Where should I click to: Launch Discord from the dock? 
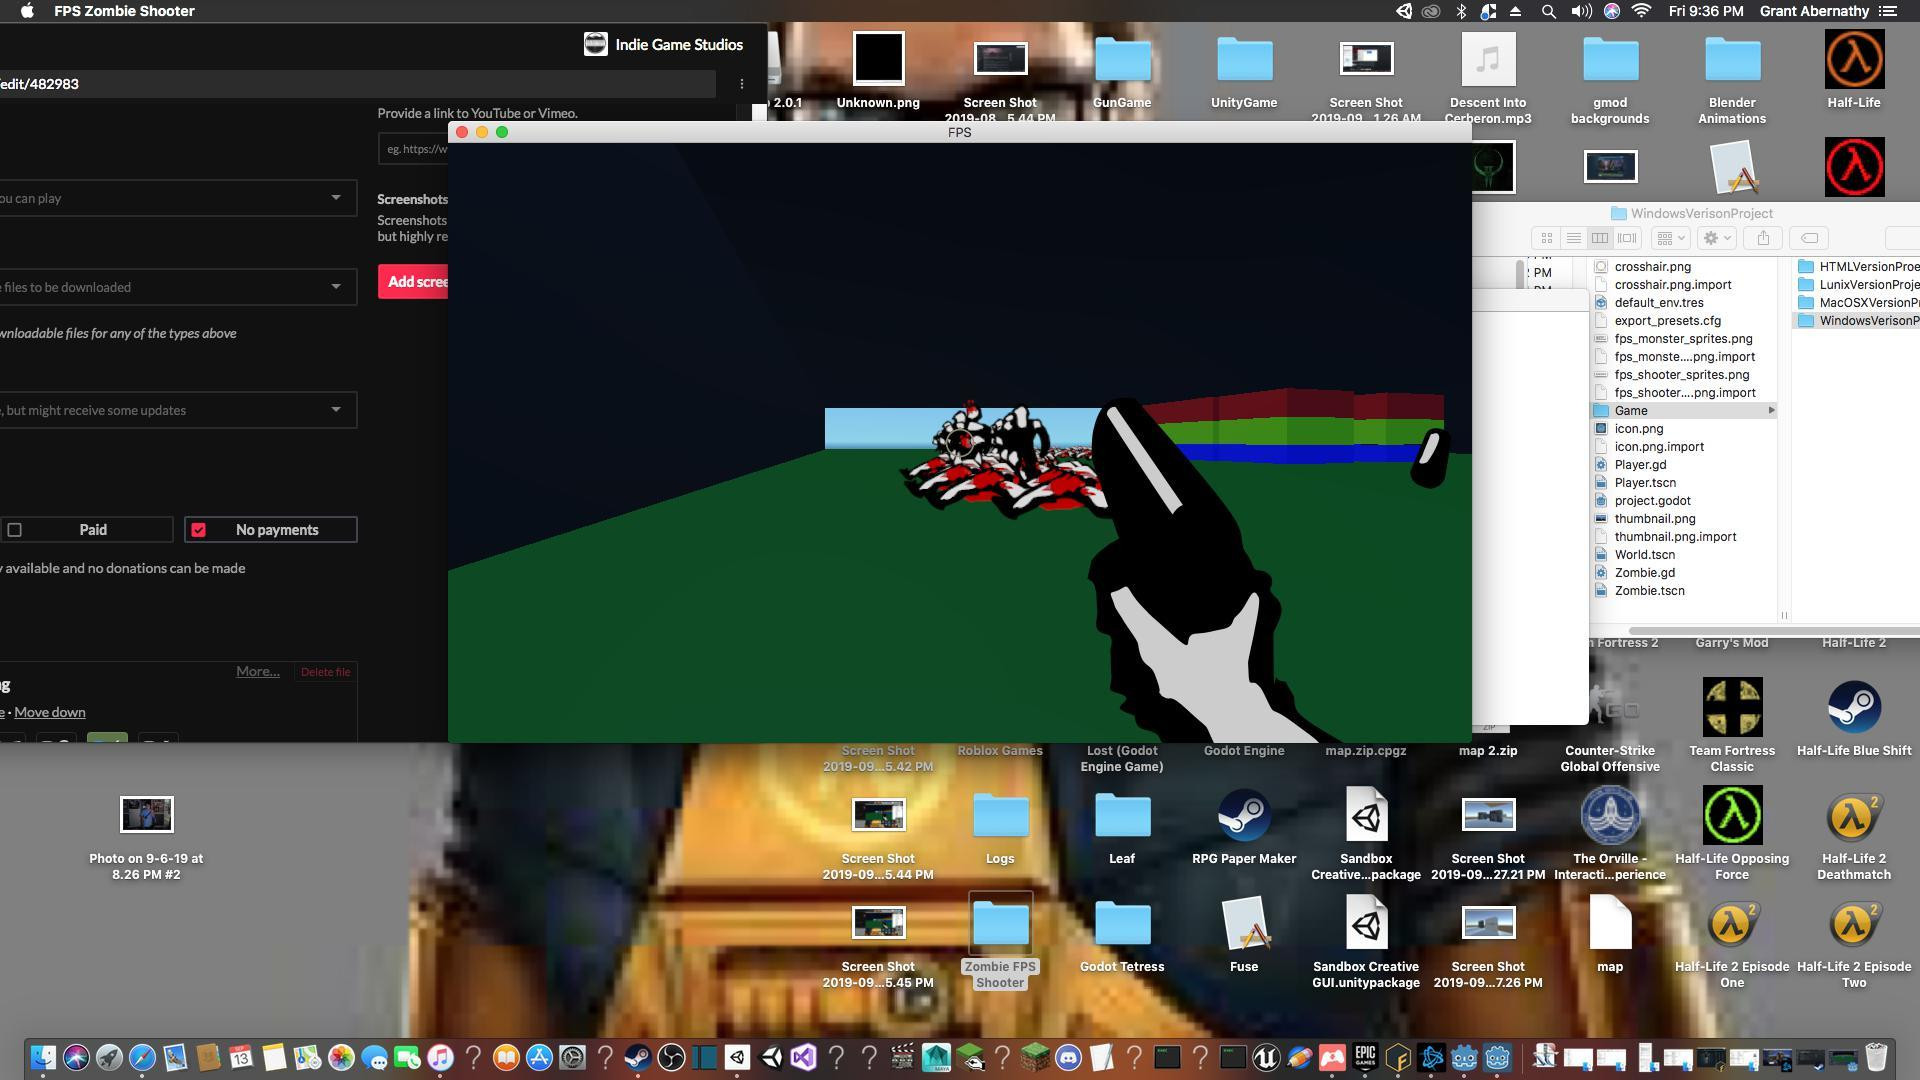[x=1068, y=1057]
